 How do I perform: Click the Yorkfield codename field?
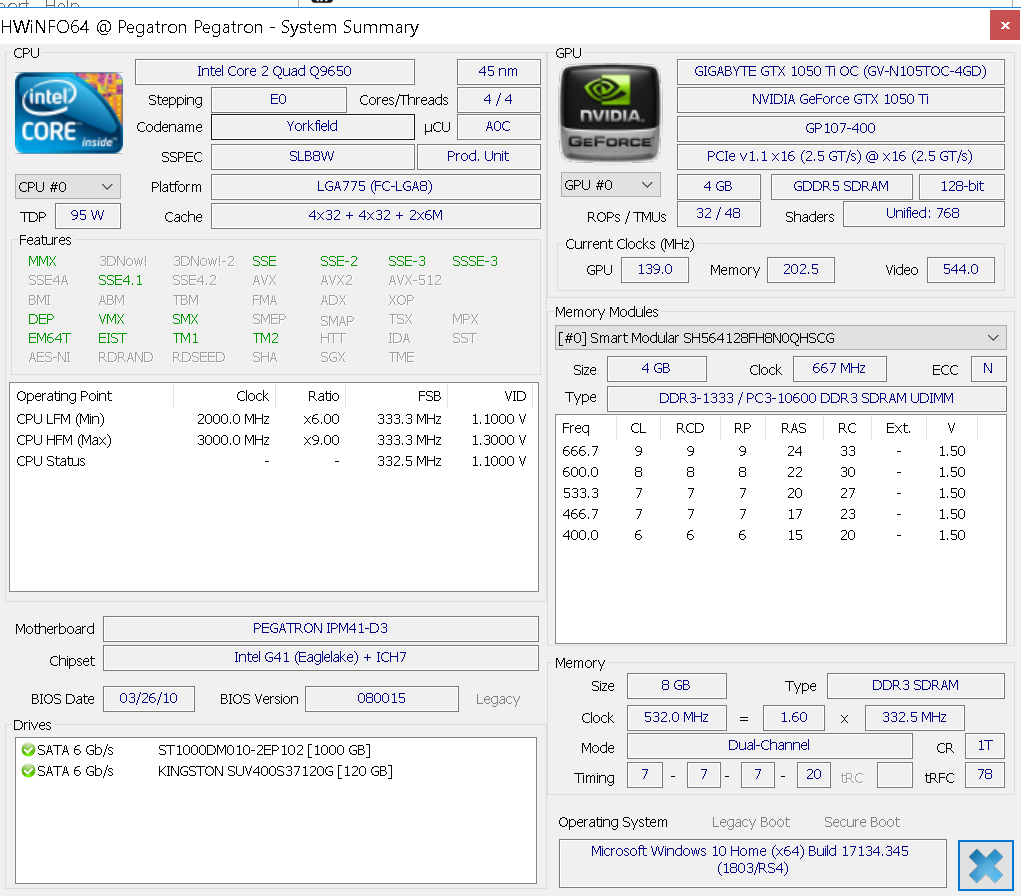click(x=313, y=126)
